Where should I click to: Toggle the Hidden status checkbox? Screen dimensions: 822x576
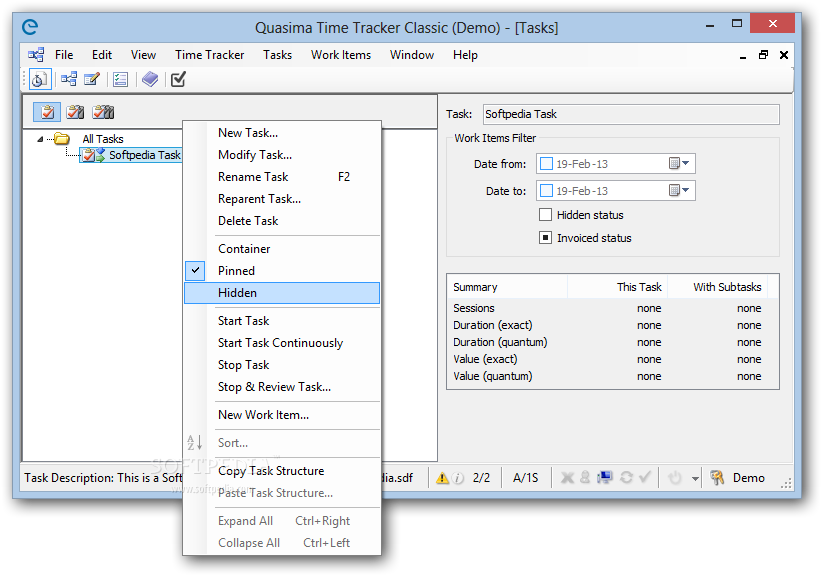click(545, 215)
